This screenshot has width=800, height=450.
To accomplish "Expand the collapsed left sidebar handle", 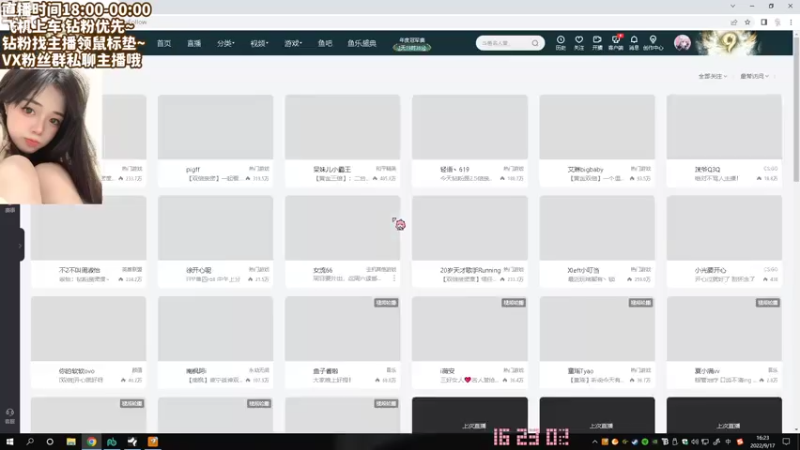I will [x=20, y=245].
